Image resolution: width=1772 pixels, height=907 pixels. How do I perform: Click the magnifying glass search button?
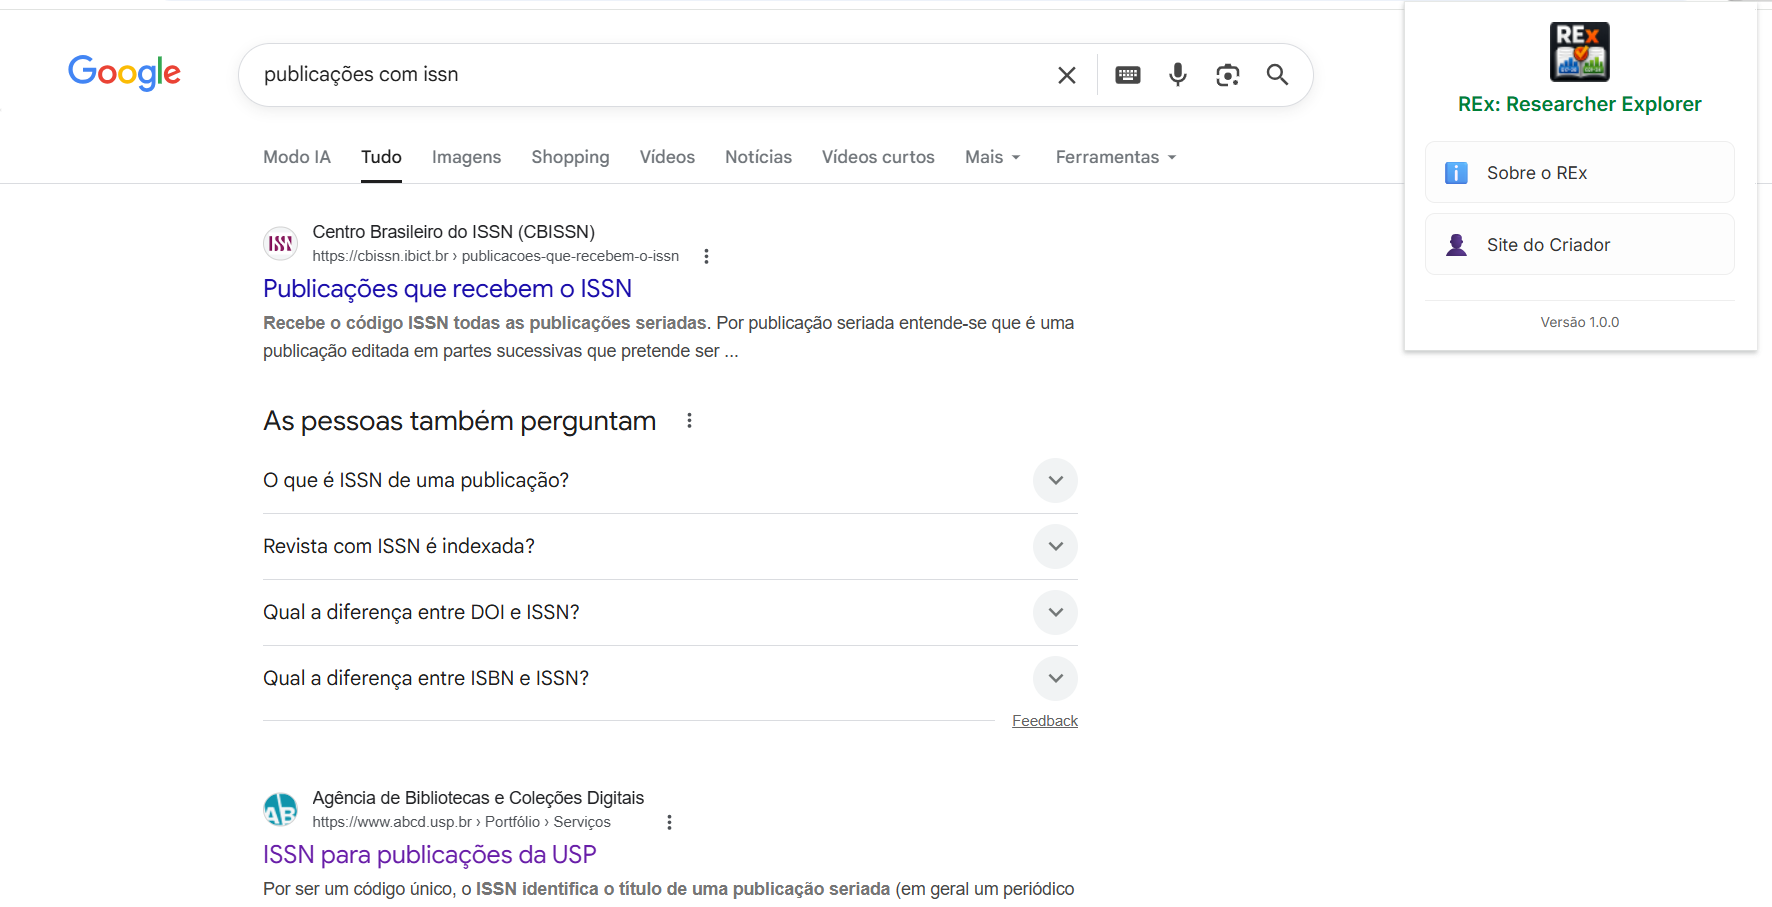(x=1277, y=75)
